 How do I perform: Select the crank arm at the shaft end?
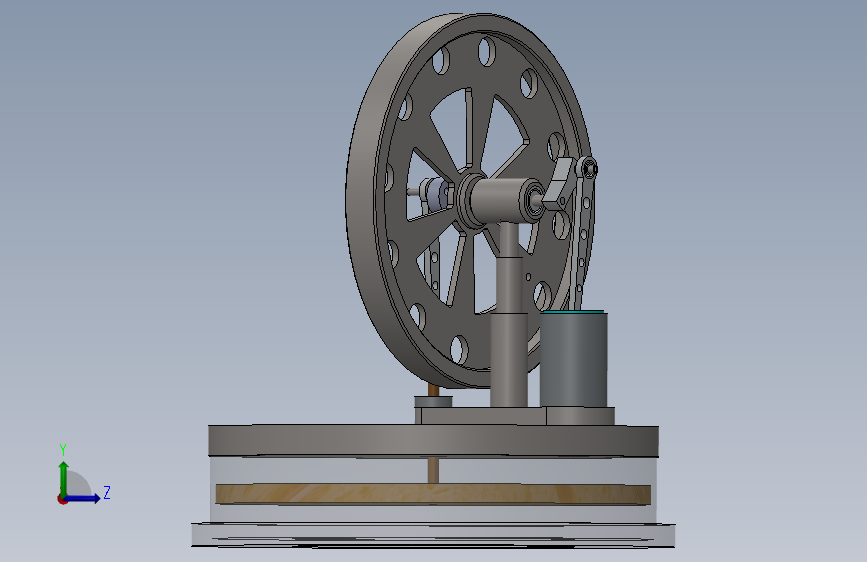560,184
